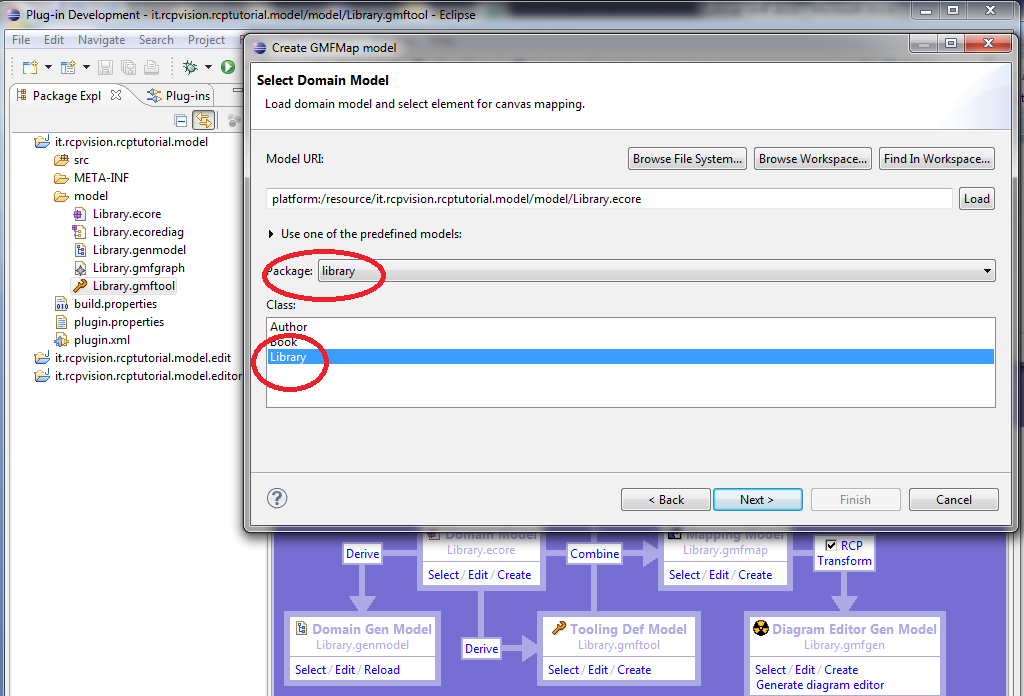Open the New wizard dropdown arrow
The width and height of the screenshot is (1024, 696).
(x=48, y=67)
